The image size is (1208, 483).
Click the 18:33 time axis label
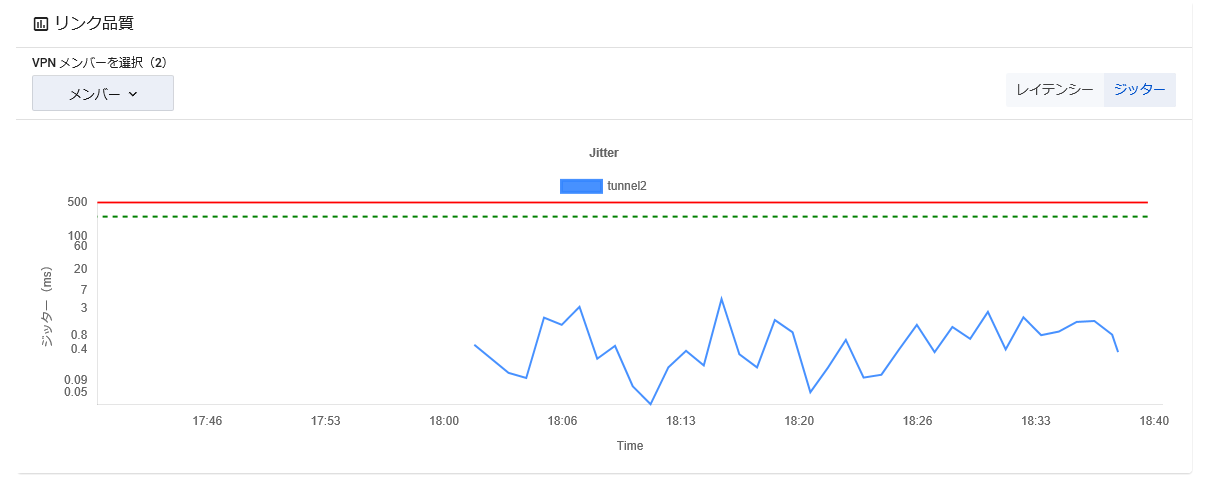click(1036, 421)
